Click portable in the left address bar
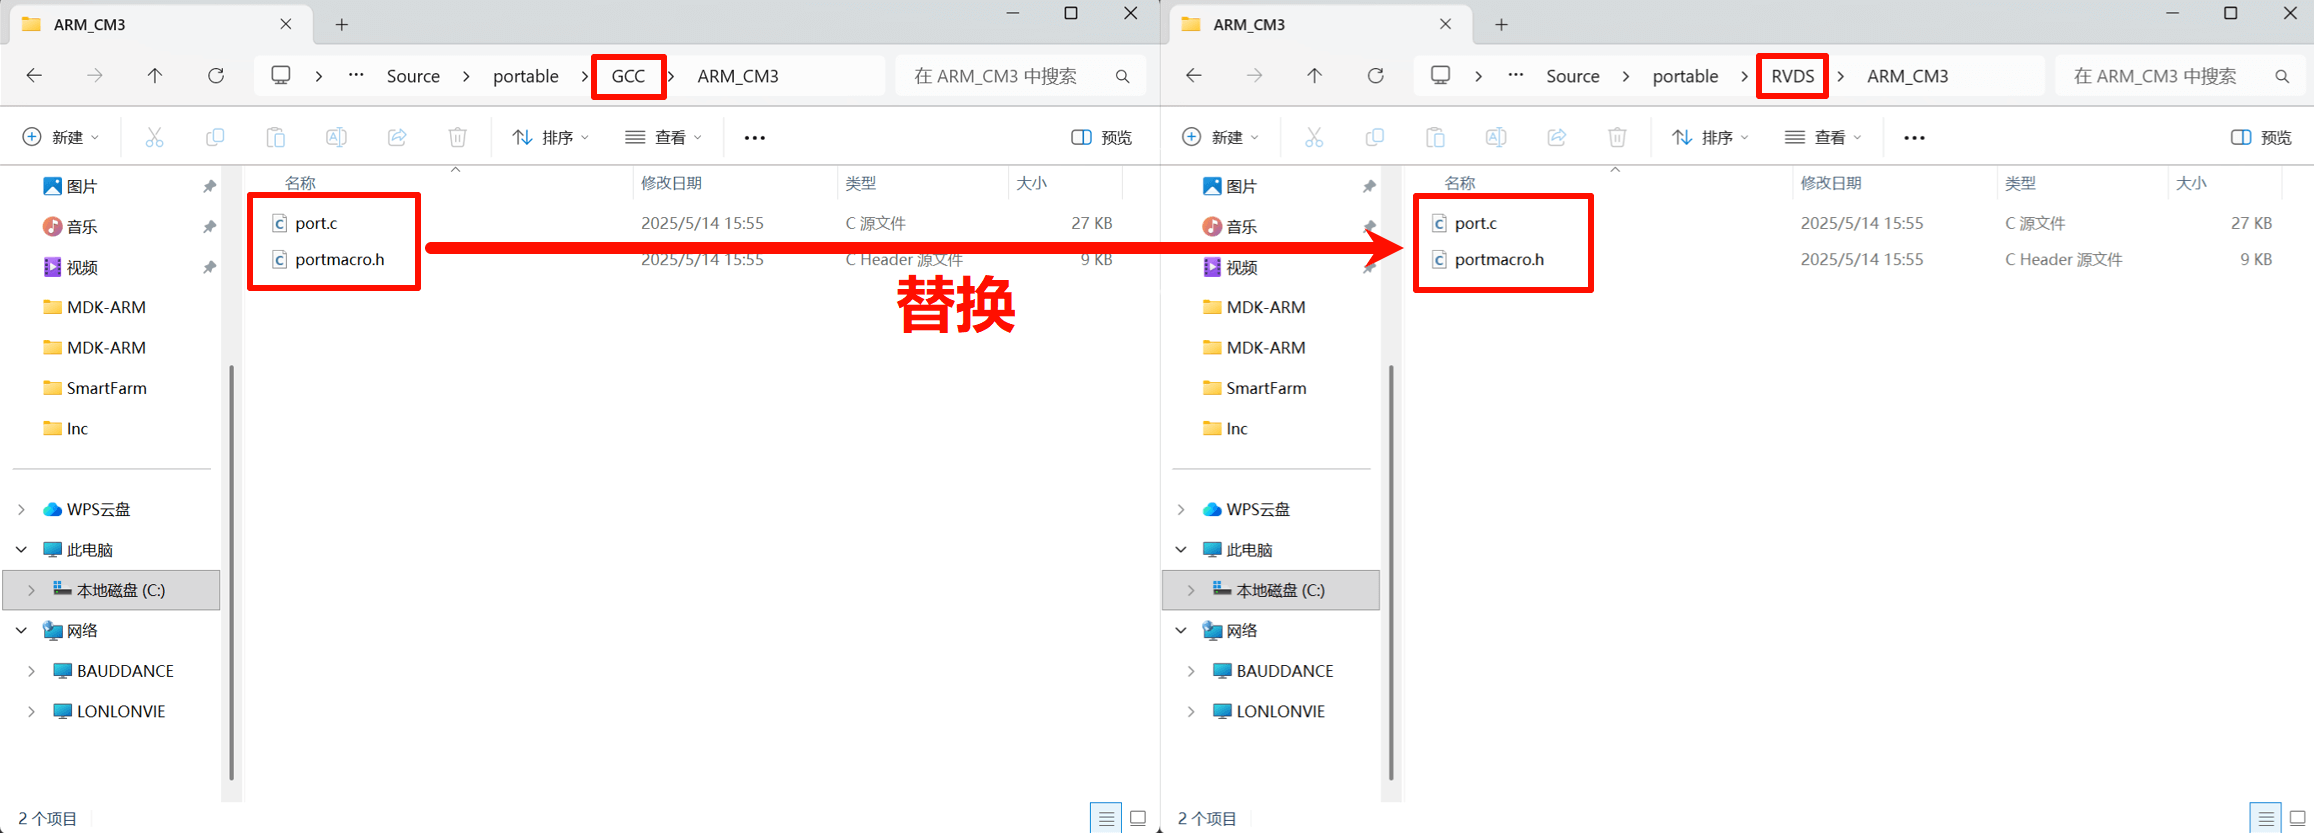 pyautogui.click(x=526, y=76)
